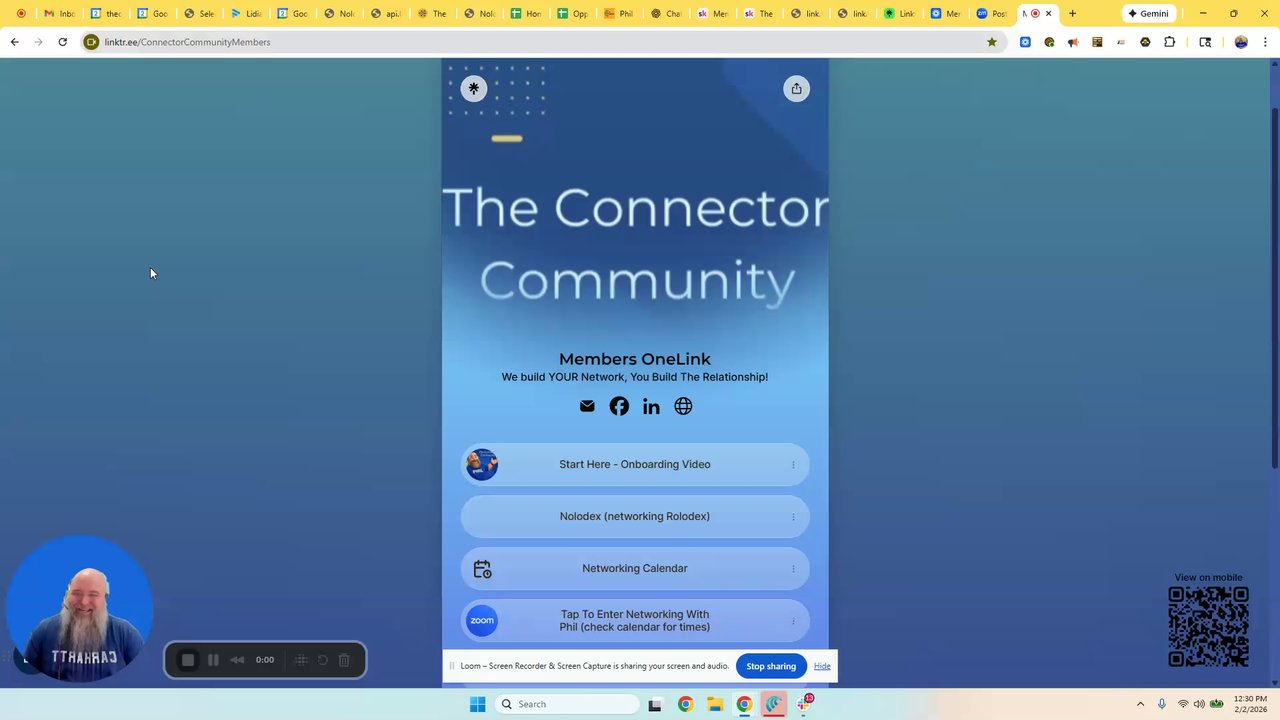The image size is (1280, 720).
Task: Open the Networking Calendar link
Action: coord(635,569)
